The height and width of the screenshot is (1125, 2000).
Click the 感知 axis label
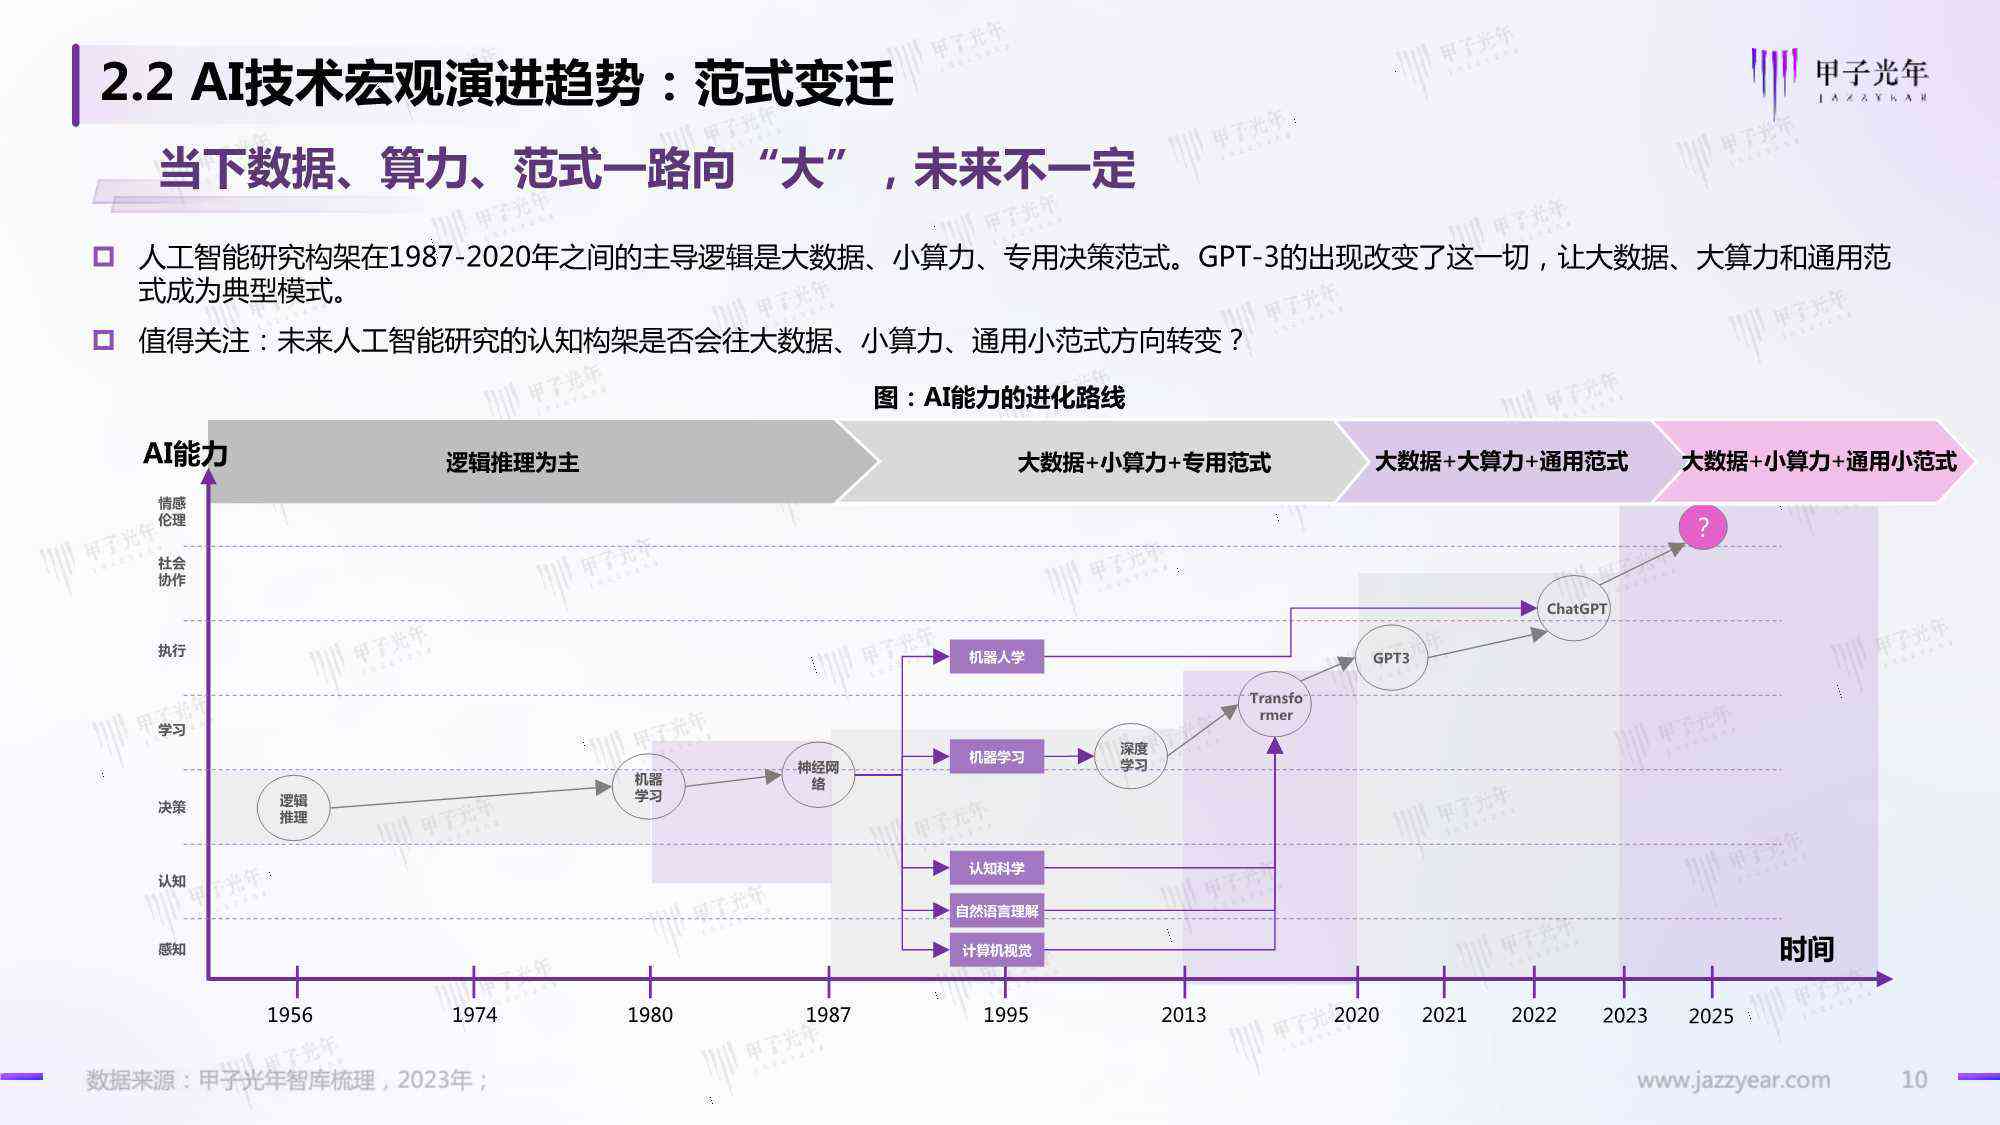[172, 948]
